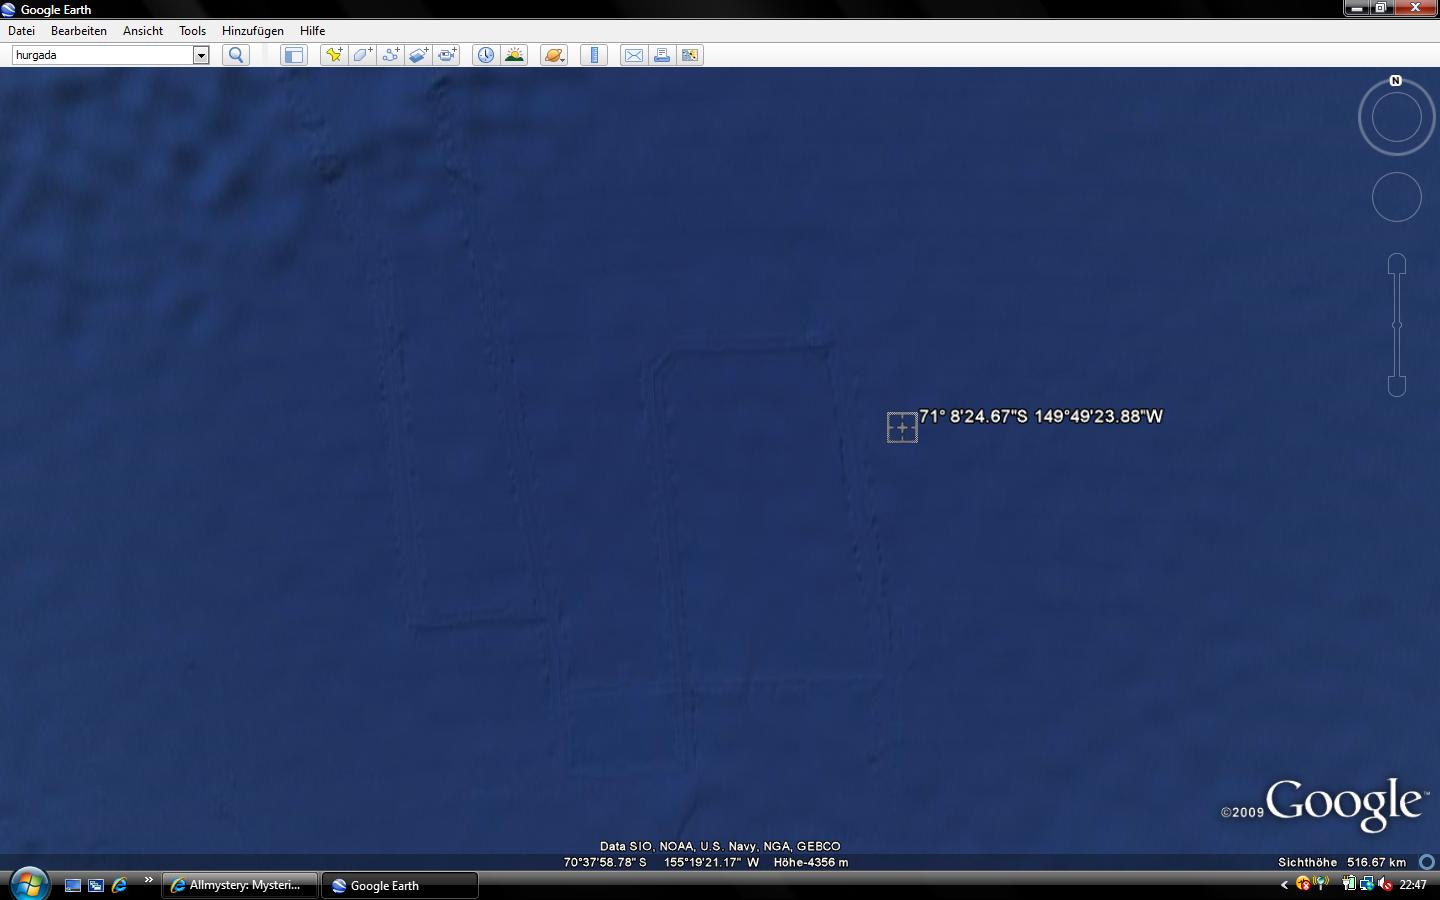Click zoom-in end of zoom slider
Image resolution: width=1440 pixels, height=900 pixels.
click(x=1397, y=263)
